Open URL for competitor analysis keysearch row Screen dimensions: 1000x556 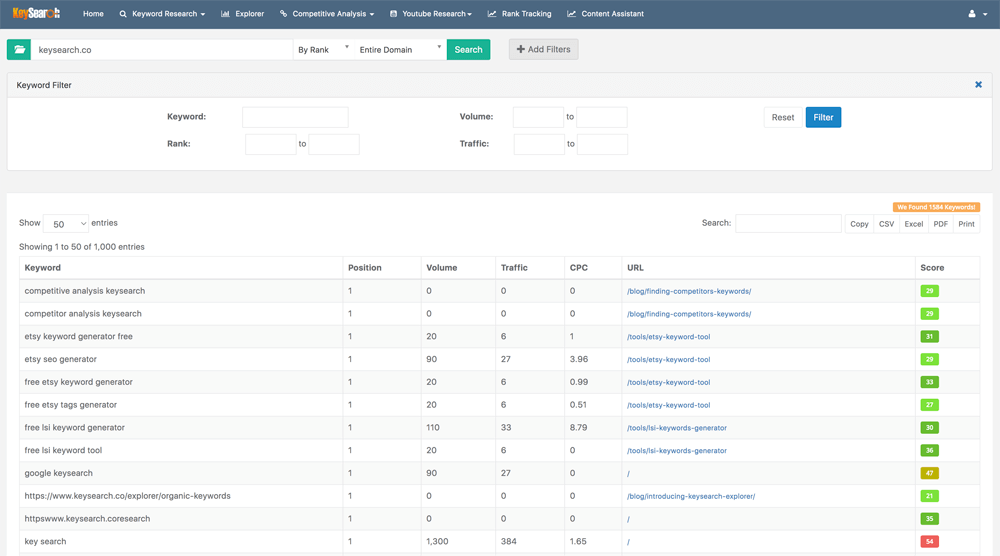[689, 314]
